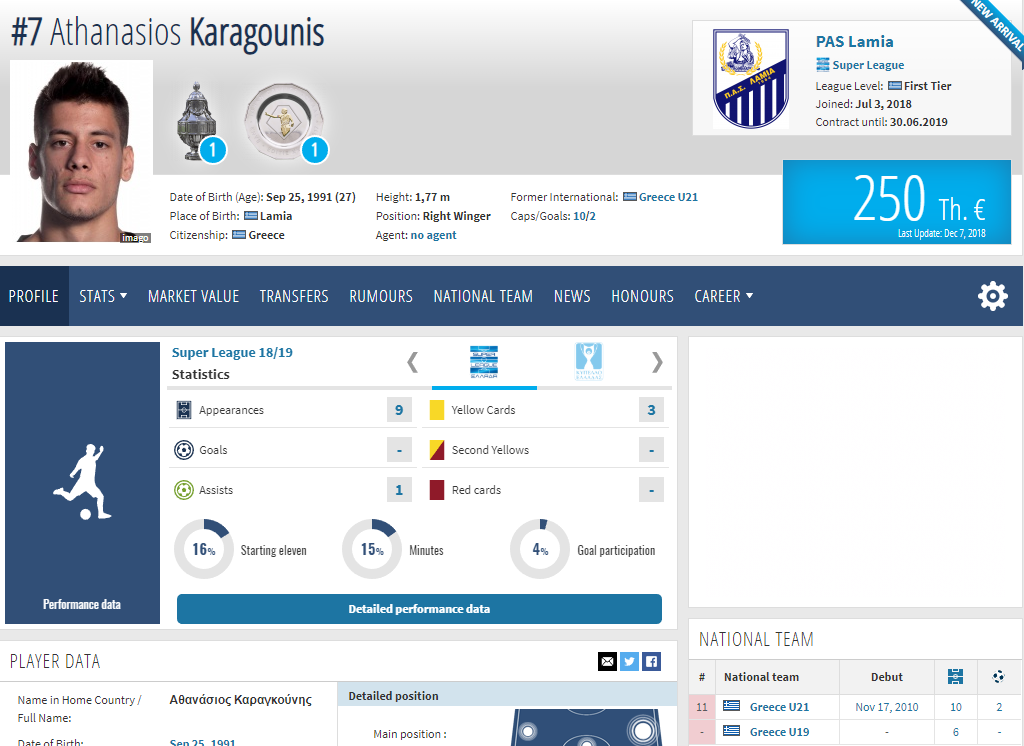Open the settings gear icon in navigation bar
1024x746 pixels.
click(993, 296)
